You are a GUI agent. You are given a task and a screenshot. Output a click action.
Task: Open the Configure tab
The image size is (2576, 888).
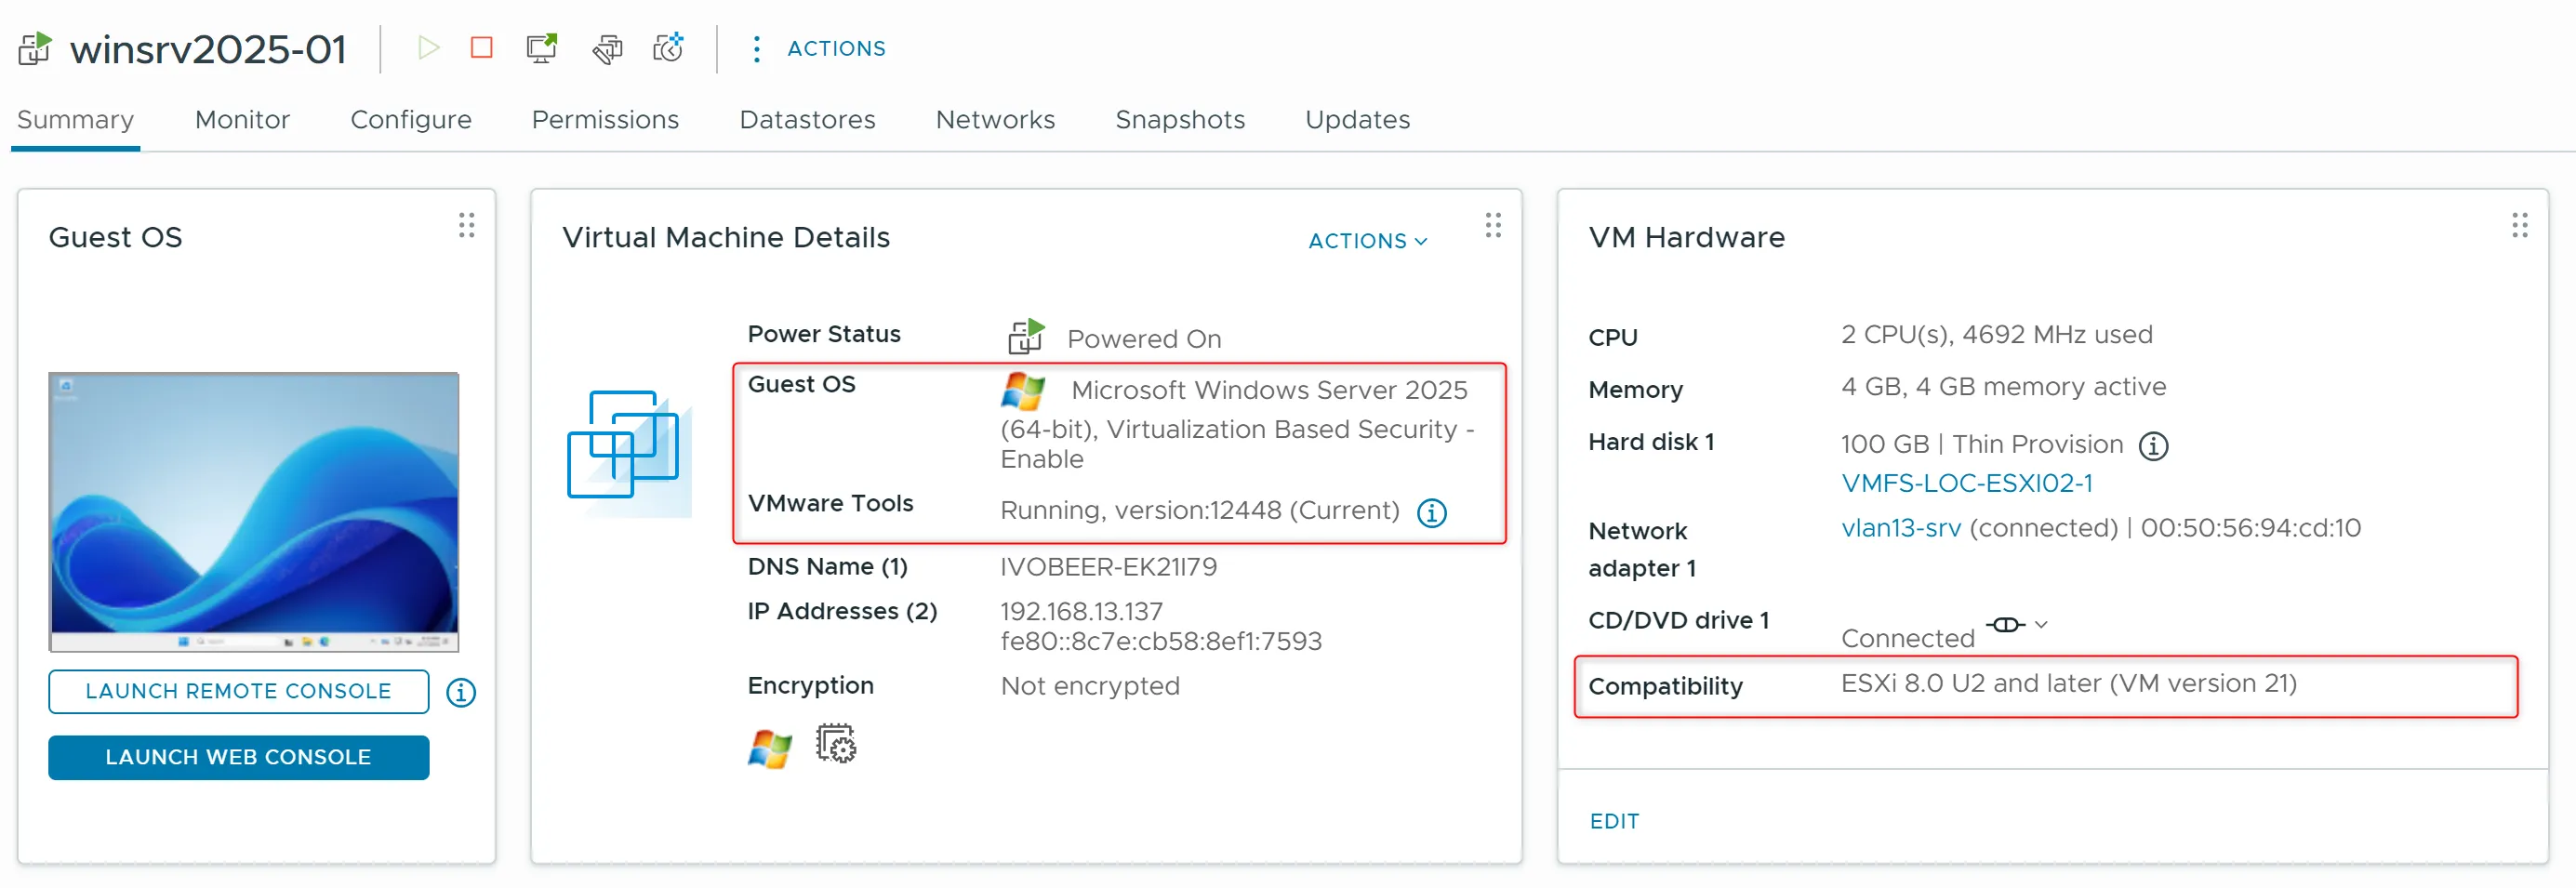pos(410,120)
